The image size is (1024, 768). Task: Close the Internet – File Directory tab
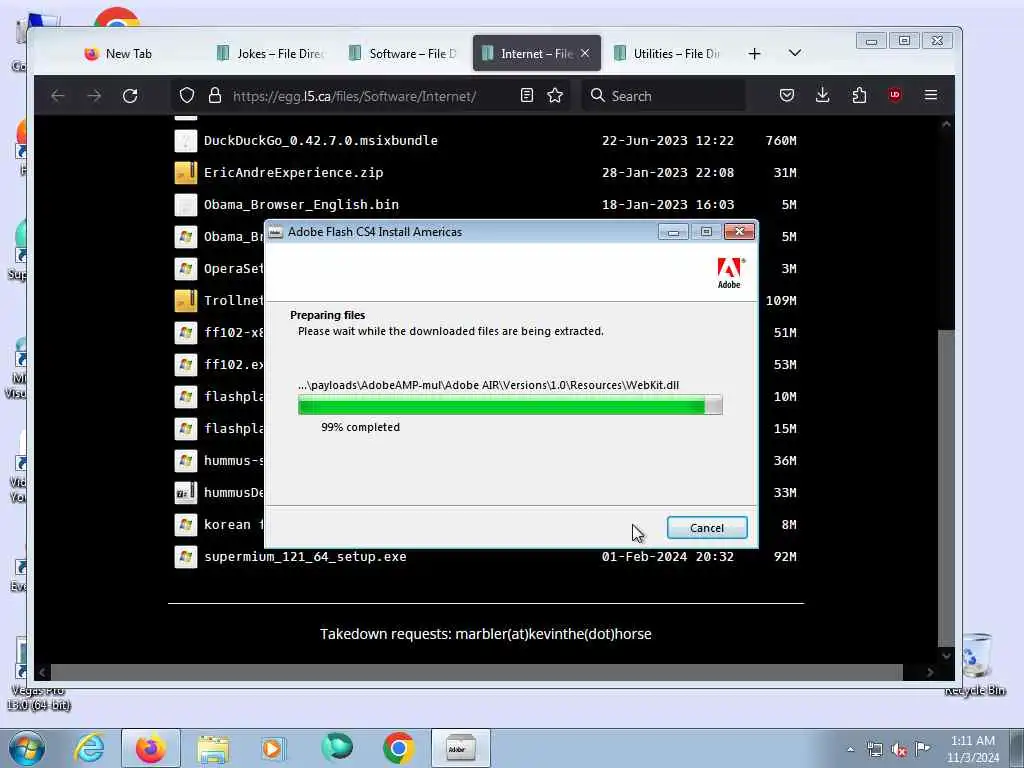click(585, 54)
